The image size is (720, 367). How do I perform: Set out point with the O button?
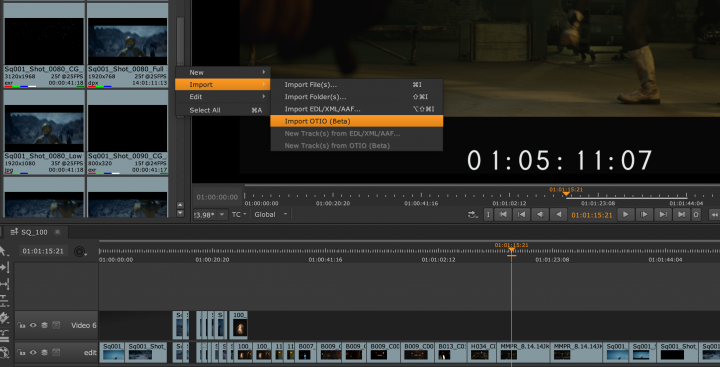click(x=696, y=214)
